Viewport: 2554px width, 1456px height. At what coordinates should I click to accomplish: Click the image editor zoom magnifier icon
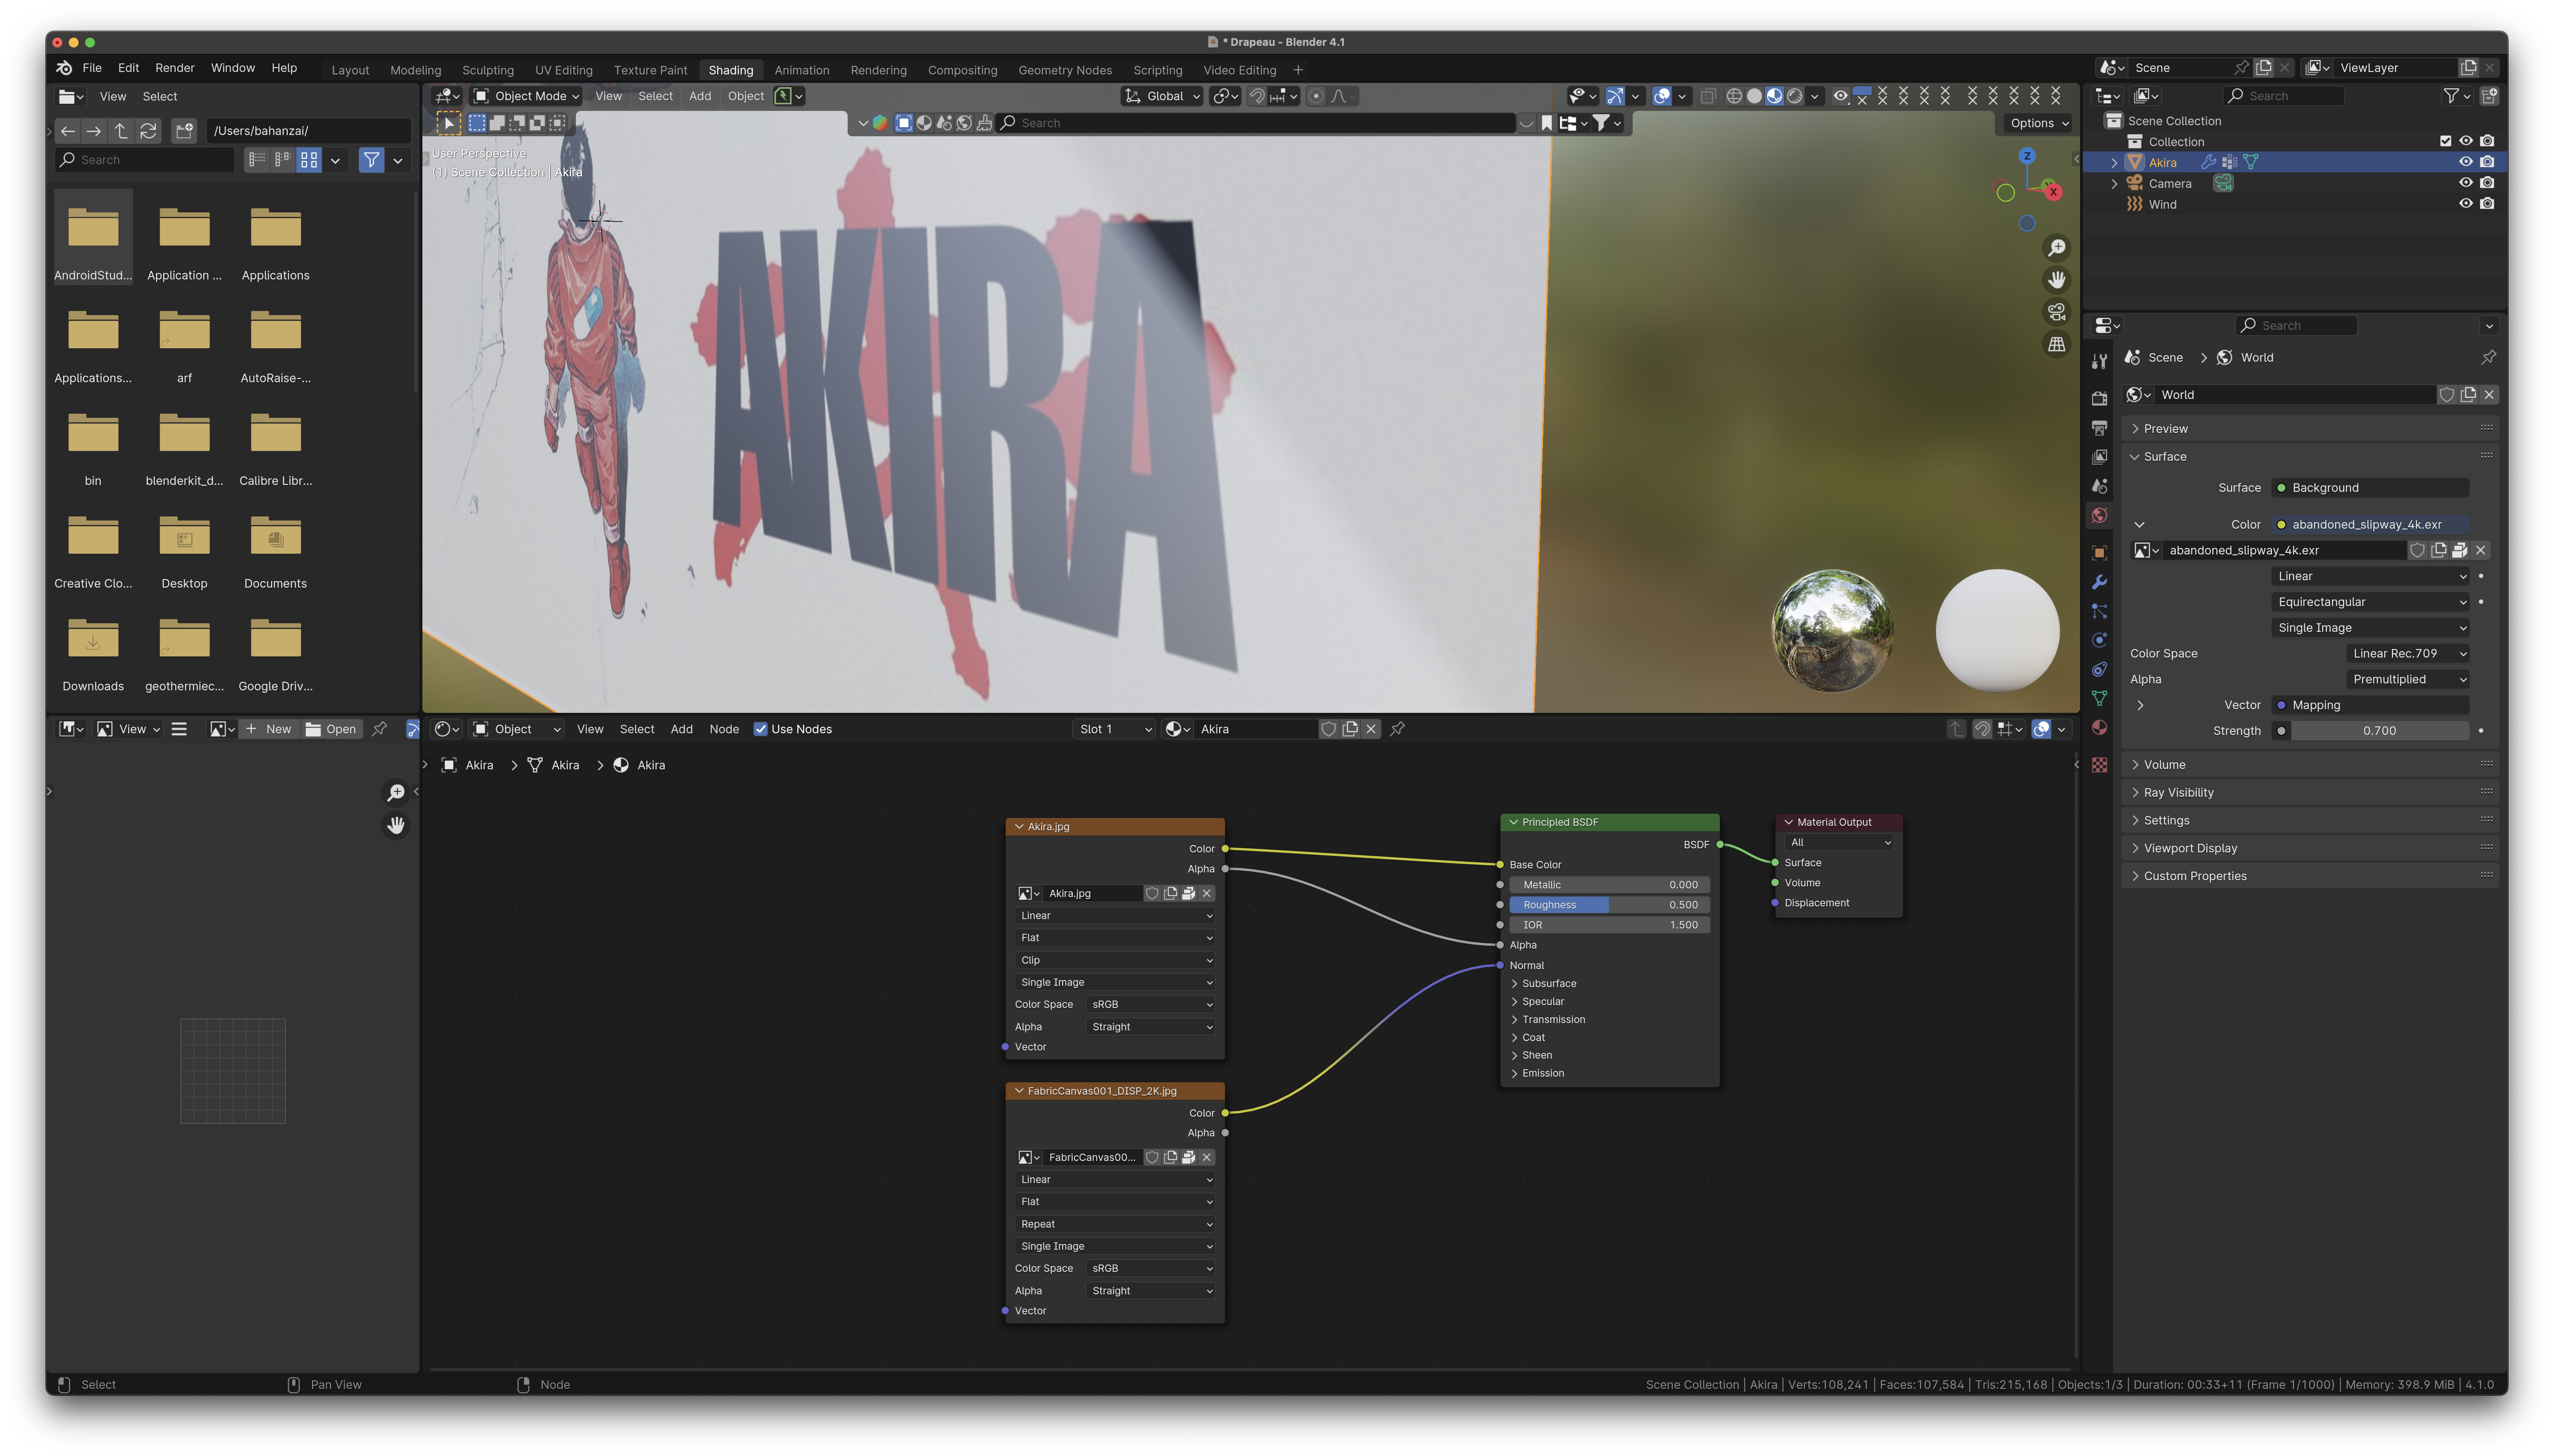396,793
